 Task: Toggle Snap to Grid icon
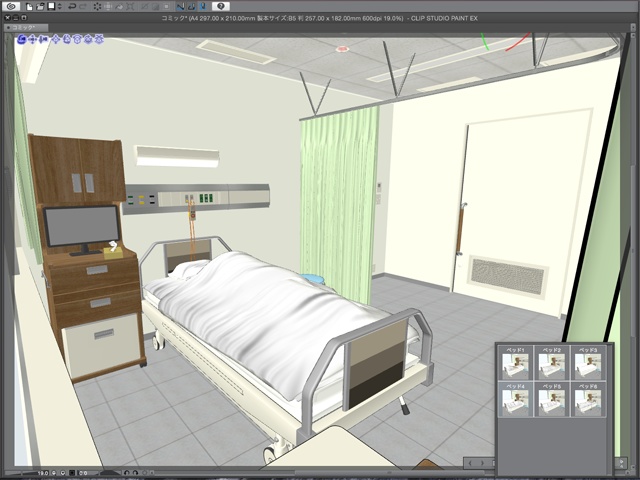203,6
